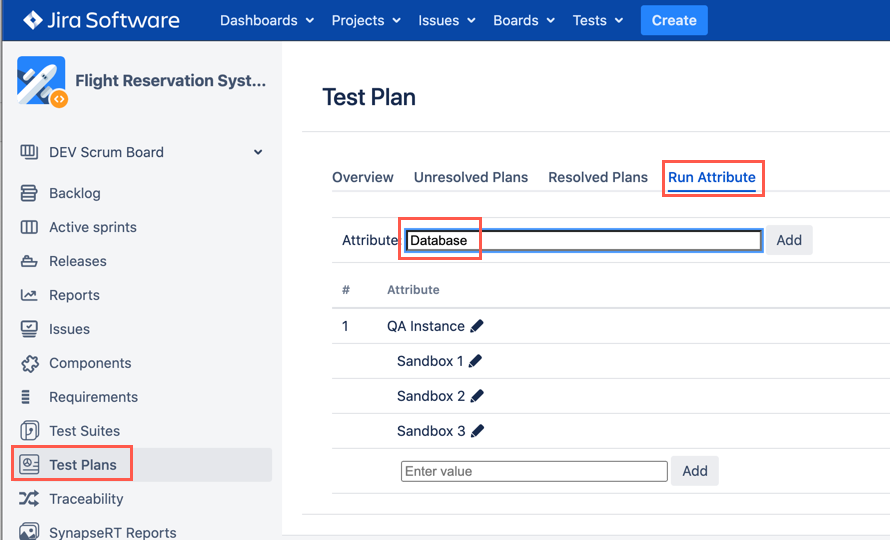Open the Releases sidebar item

(77, 261)
